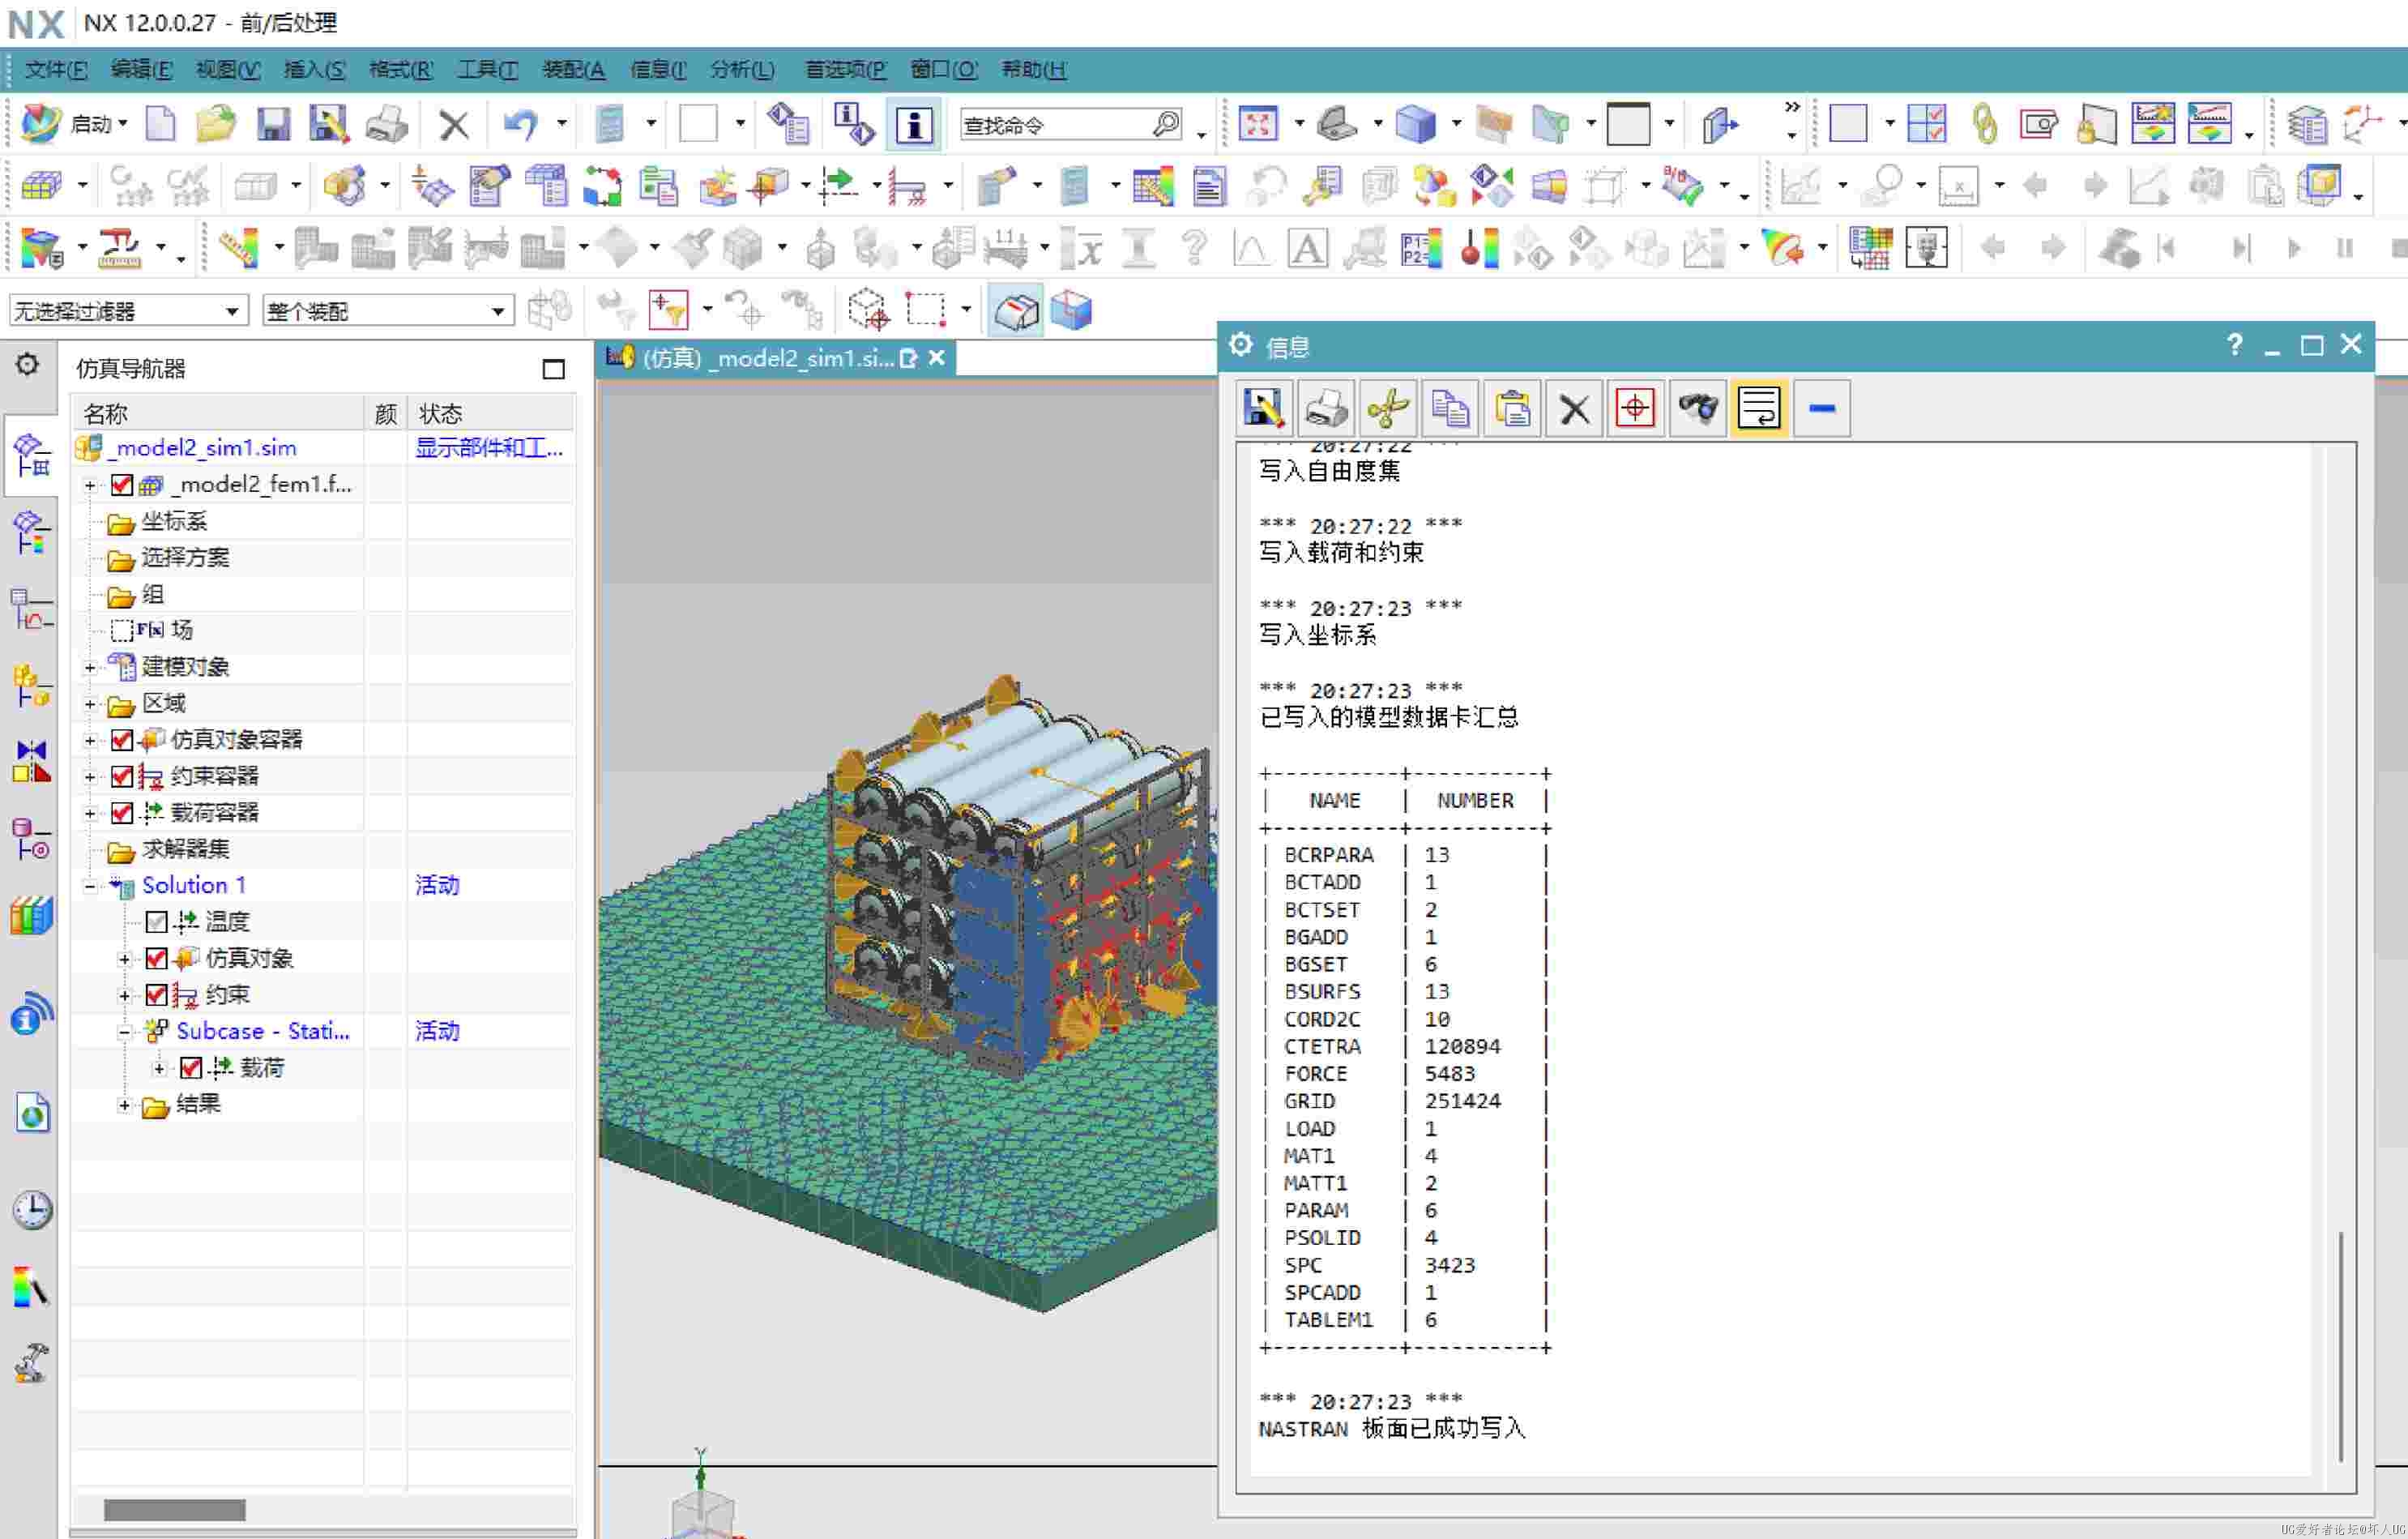This screenshot has width=2408, height=1539.
Task: Click the 显示部件和工... status link
Action: (x=489, y=448)
